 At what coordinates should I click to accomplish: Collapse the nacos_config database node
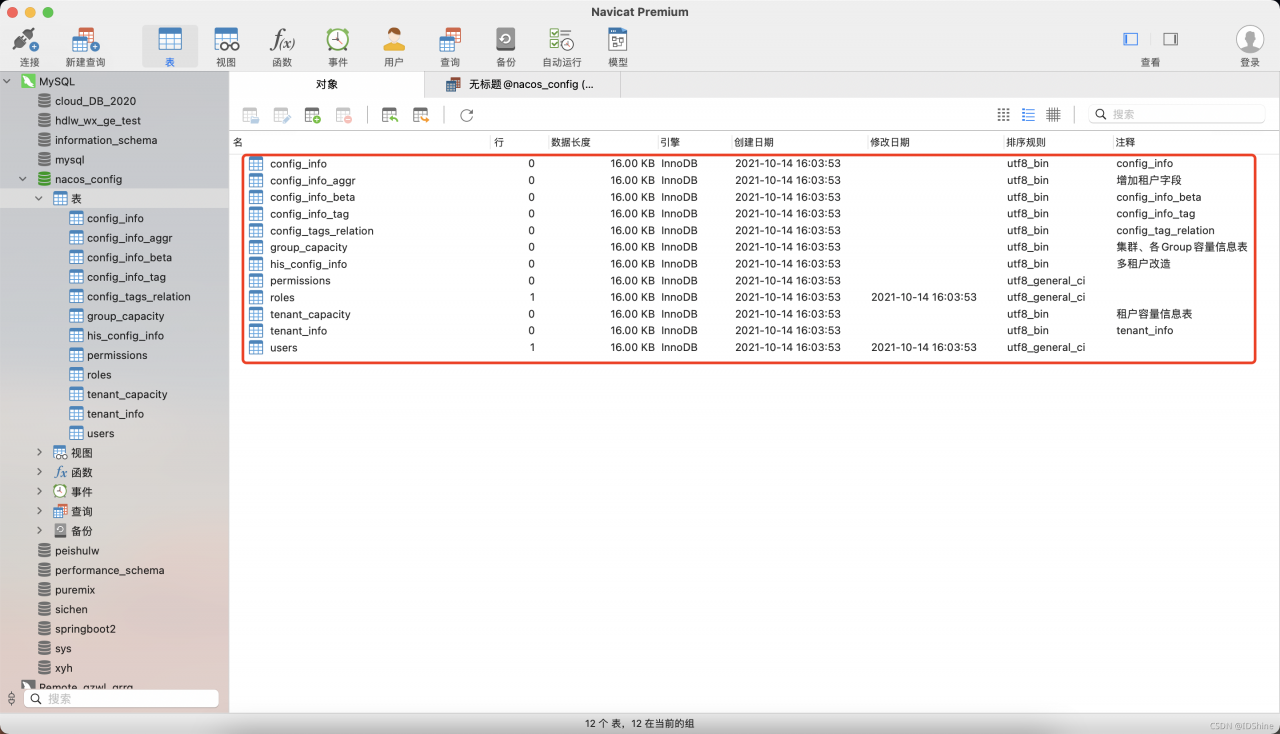coord(23,179)
